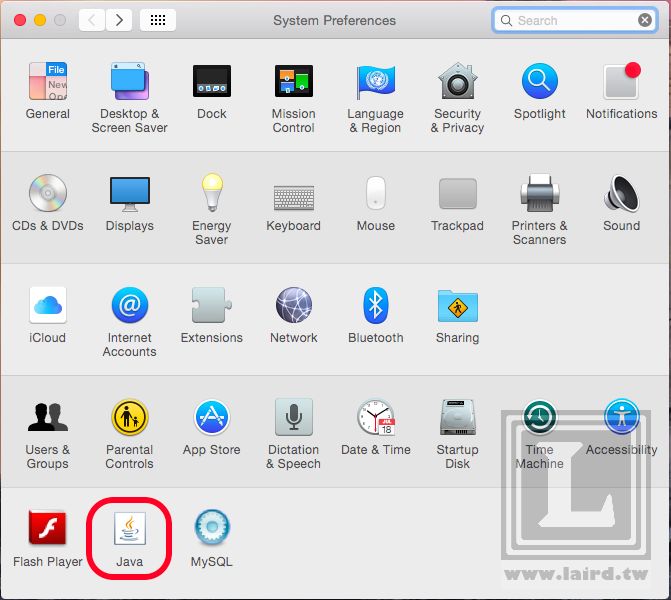Open Security & Privacy pane
This screenshot has height=600, width=671.
457,81
